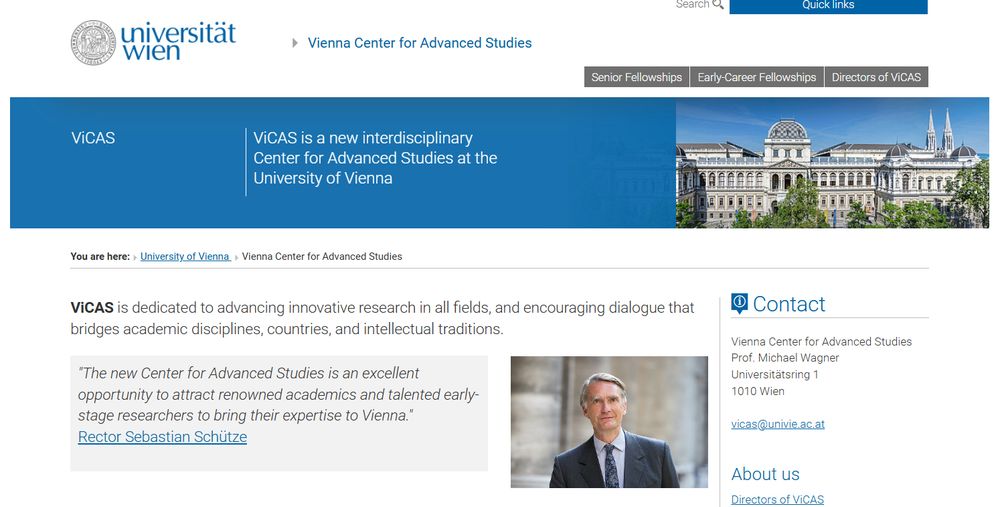Viewport: 1000px width, 507px height.
Task: Open the Senior Fellowships tab
Action: click(636, 77)
